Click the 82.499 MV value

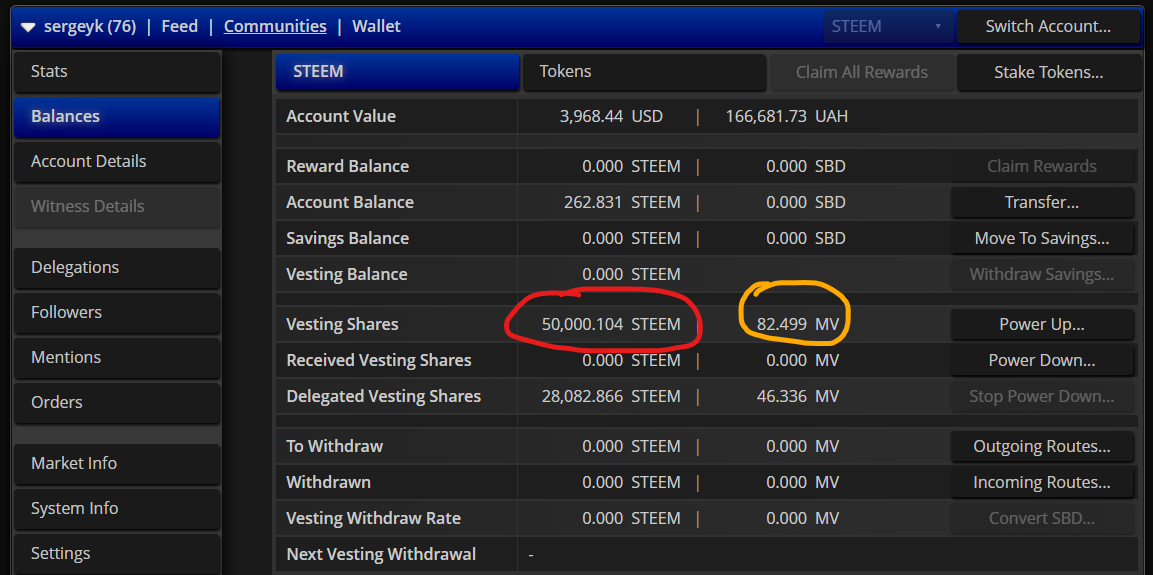tap(798, 324)
